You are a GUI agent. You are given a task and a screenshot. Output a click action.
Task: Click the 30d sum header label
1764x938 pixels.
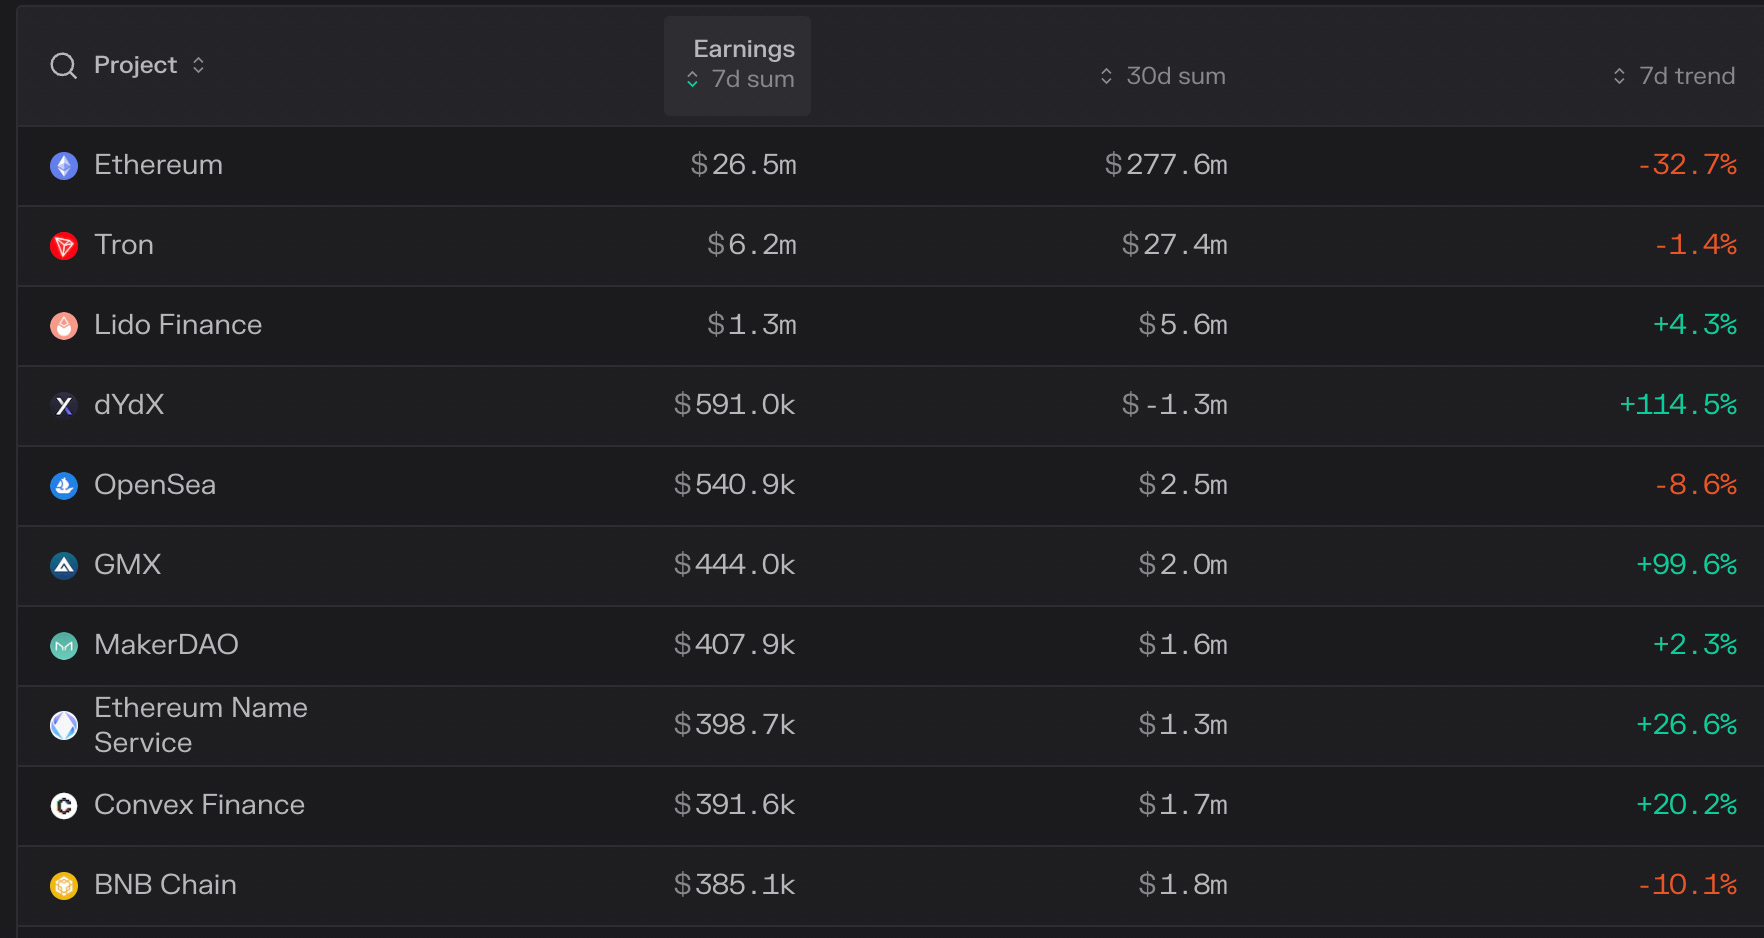click(x=1176, y=76)
